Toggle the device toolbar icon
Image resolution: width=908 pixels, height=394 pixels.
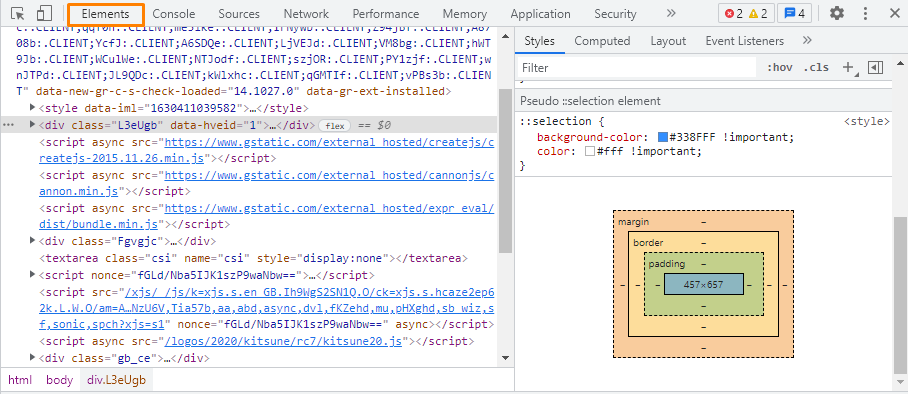click(x=45, y=14)
